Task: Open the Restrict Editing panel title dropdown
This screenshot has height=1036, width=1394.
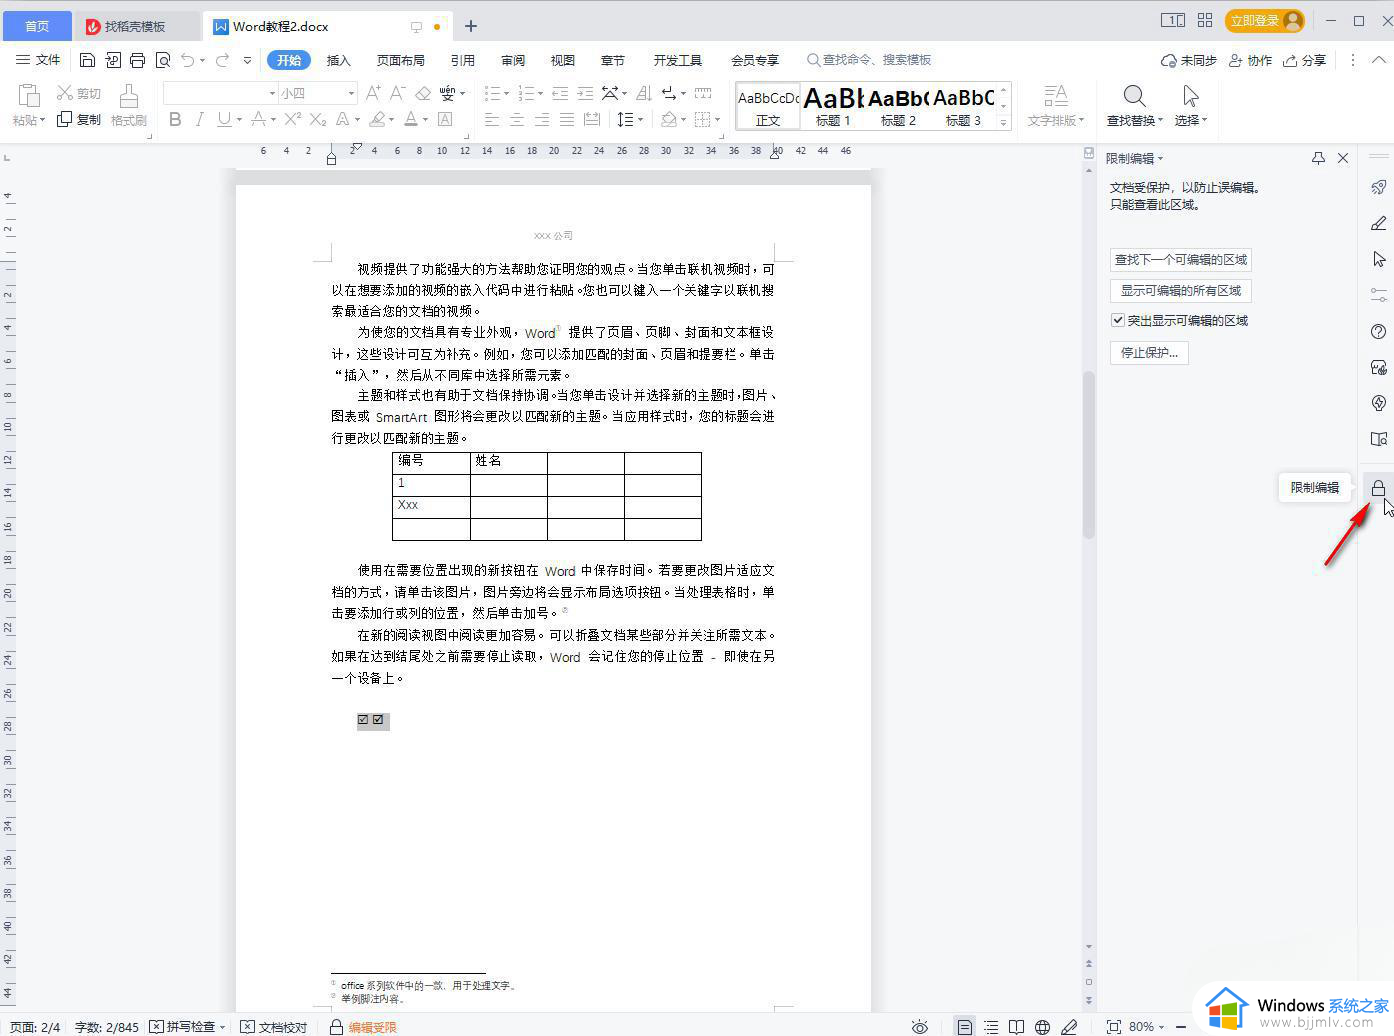Action: click(1160, 158)
